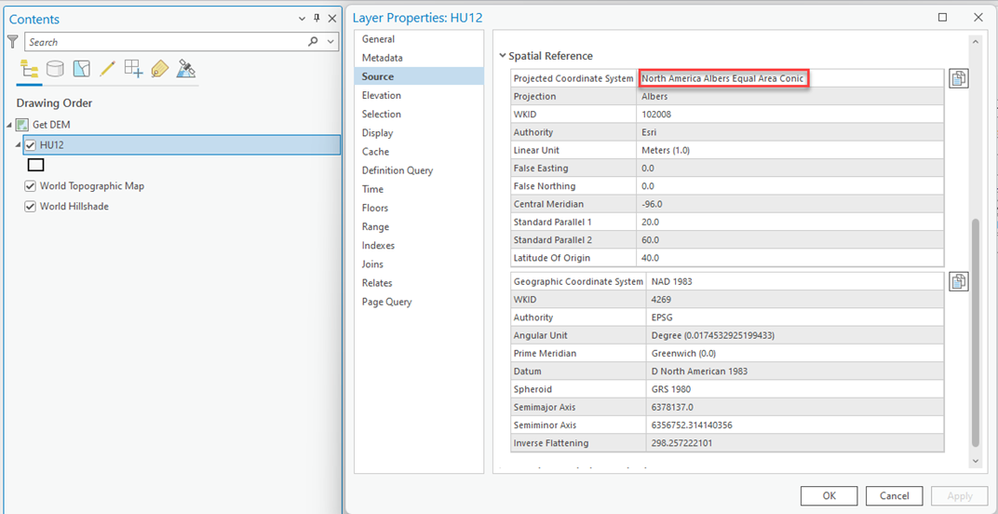Select List By Drawing Order icon
998x514 pixels.
29,68
